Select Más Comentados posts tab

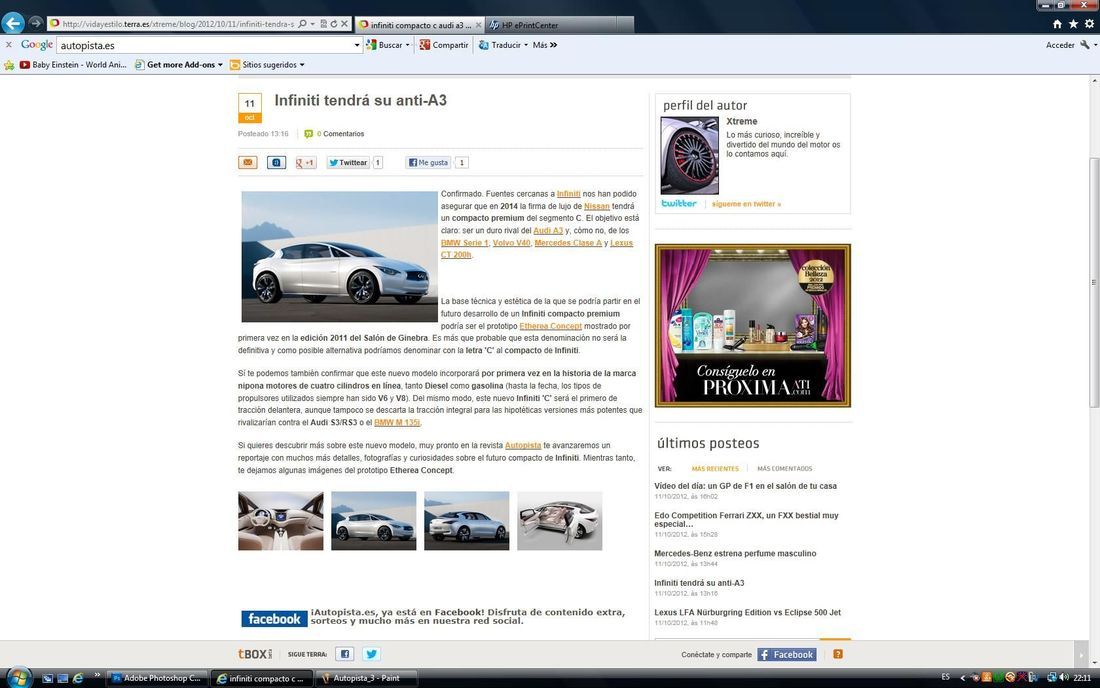784,468
